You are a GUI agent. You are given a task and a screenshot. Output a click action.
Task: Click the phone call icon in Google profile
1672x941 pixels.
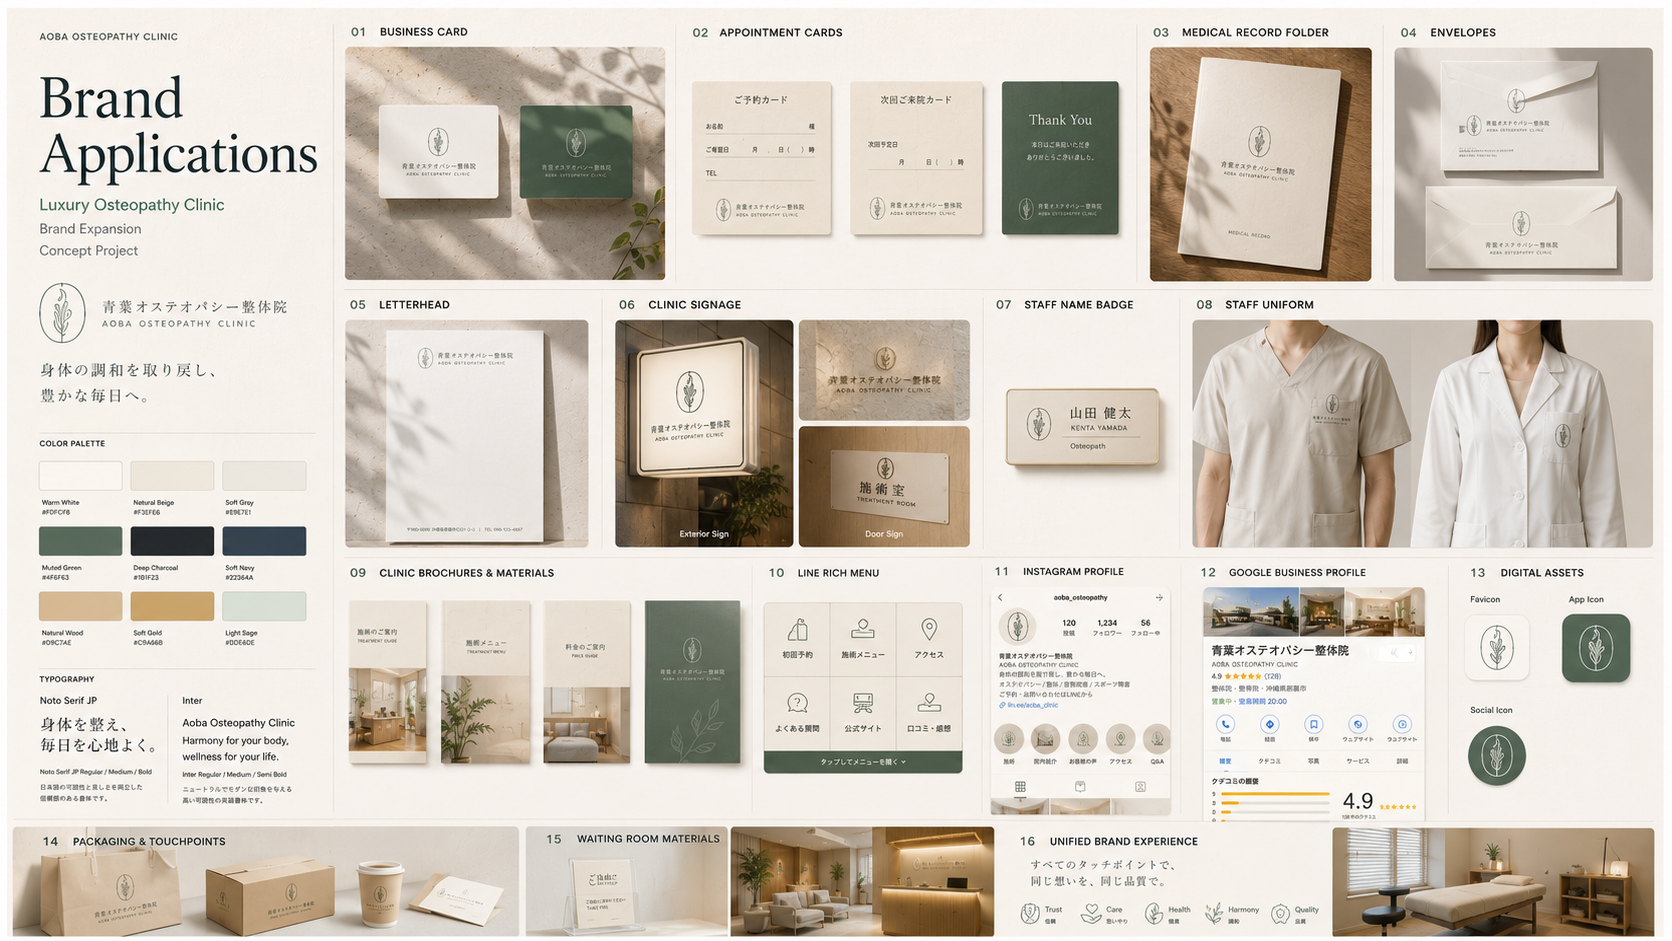pos(1225,724)
